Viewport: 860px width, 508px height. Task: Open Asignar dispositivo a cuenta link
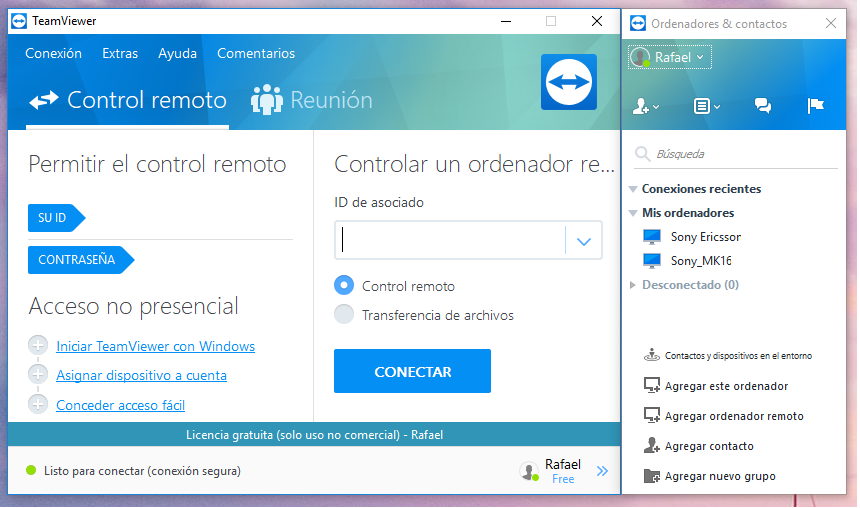point(142,375)
